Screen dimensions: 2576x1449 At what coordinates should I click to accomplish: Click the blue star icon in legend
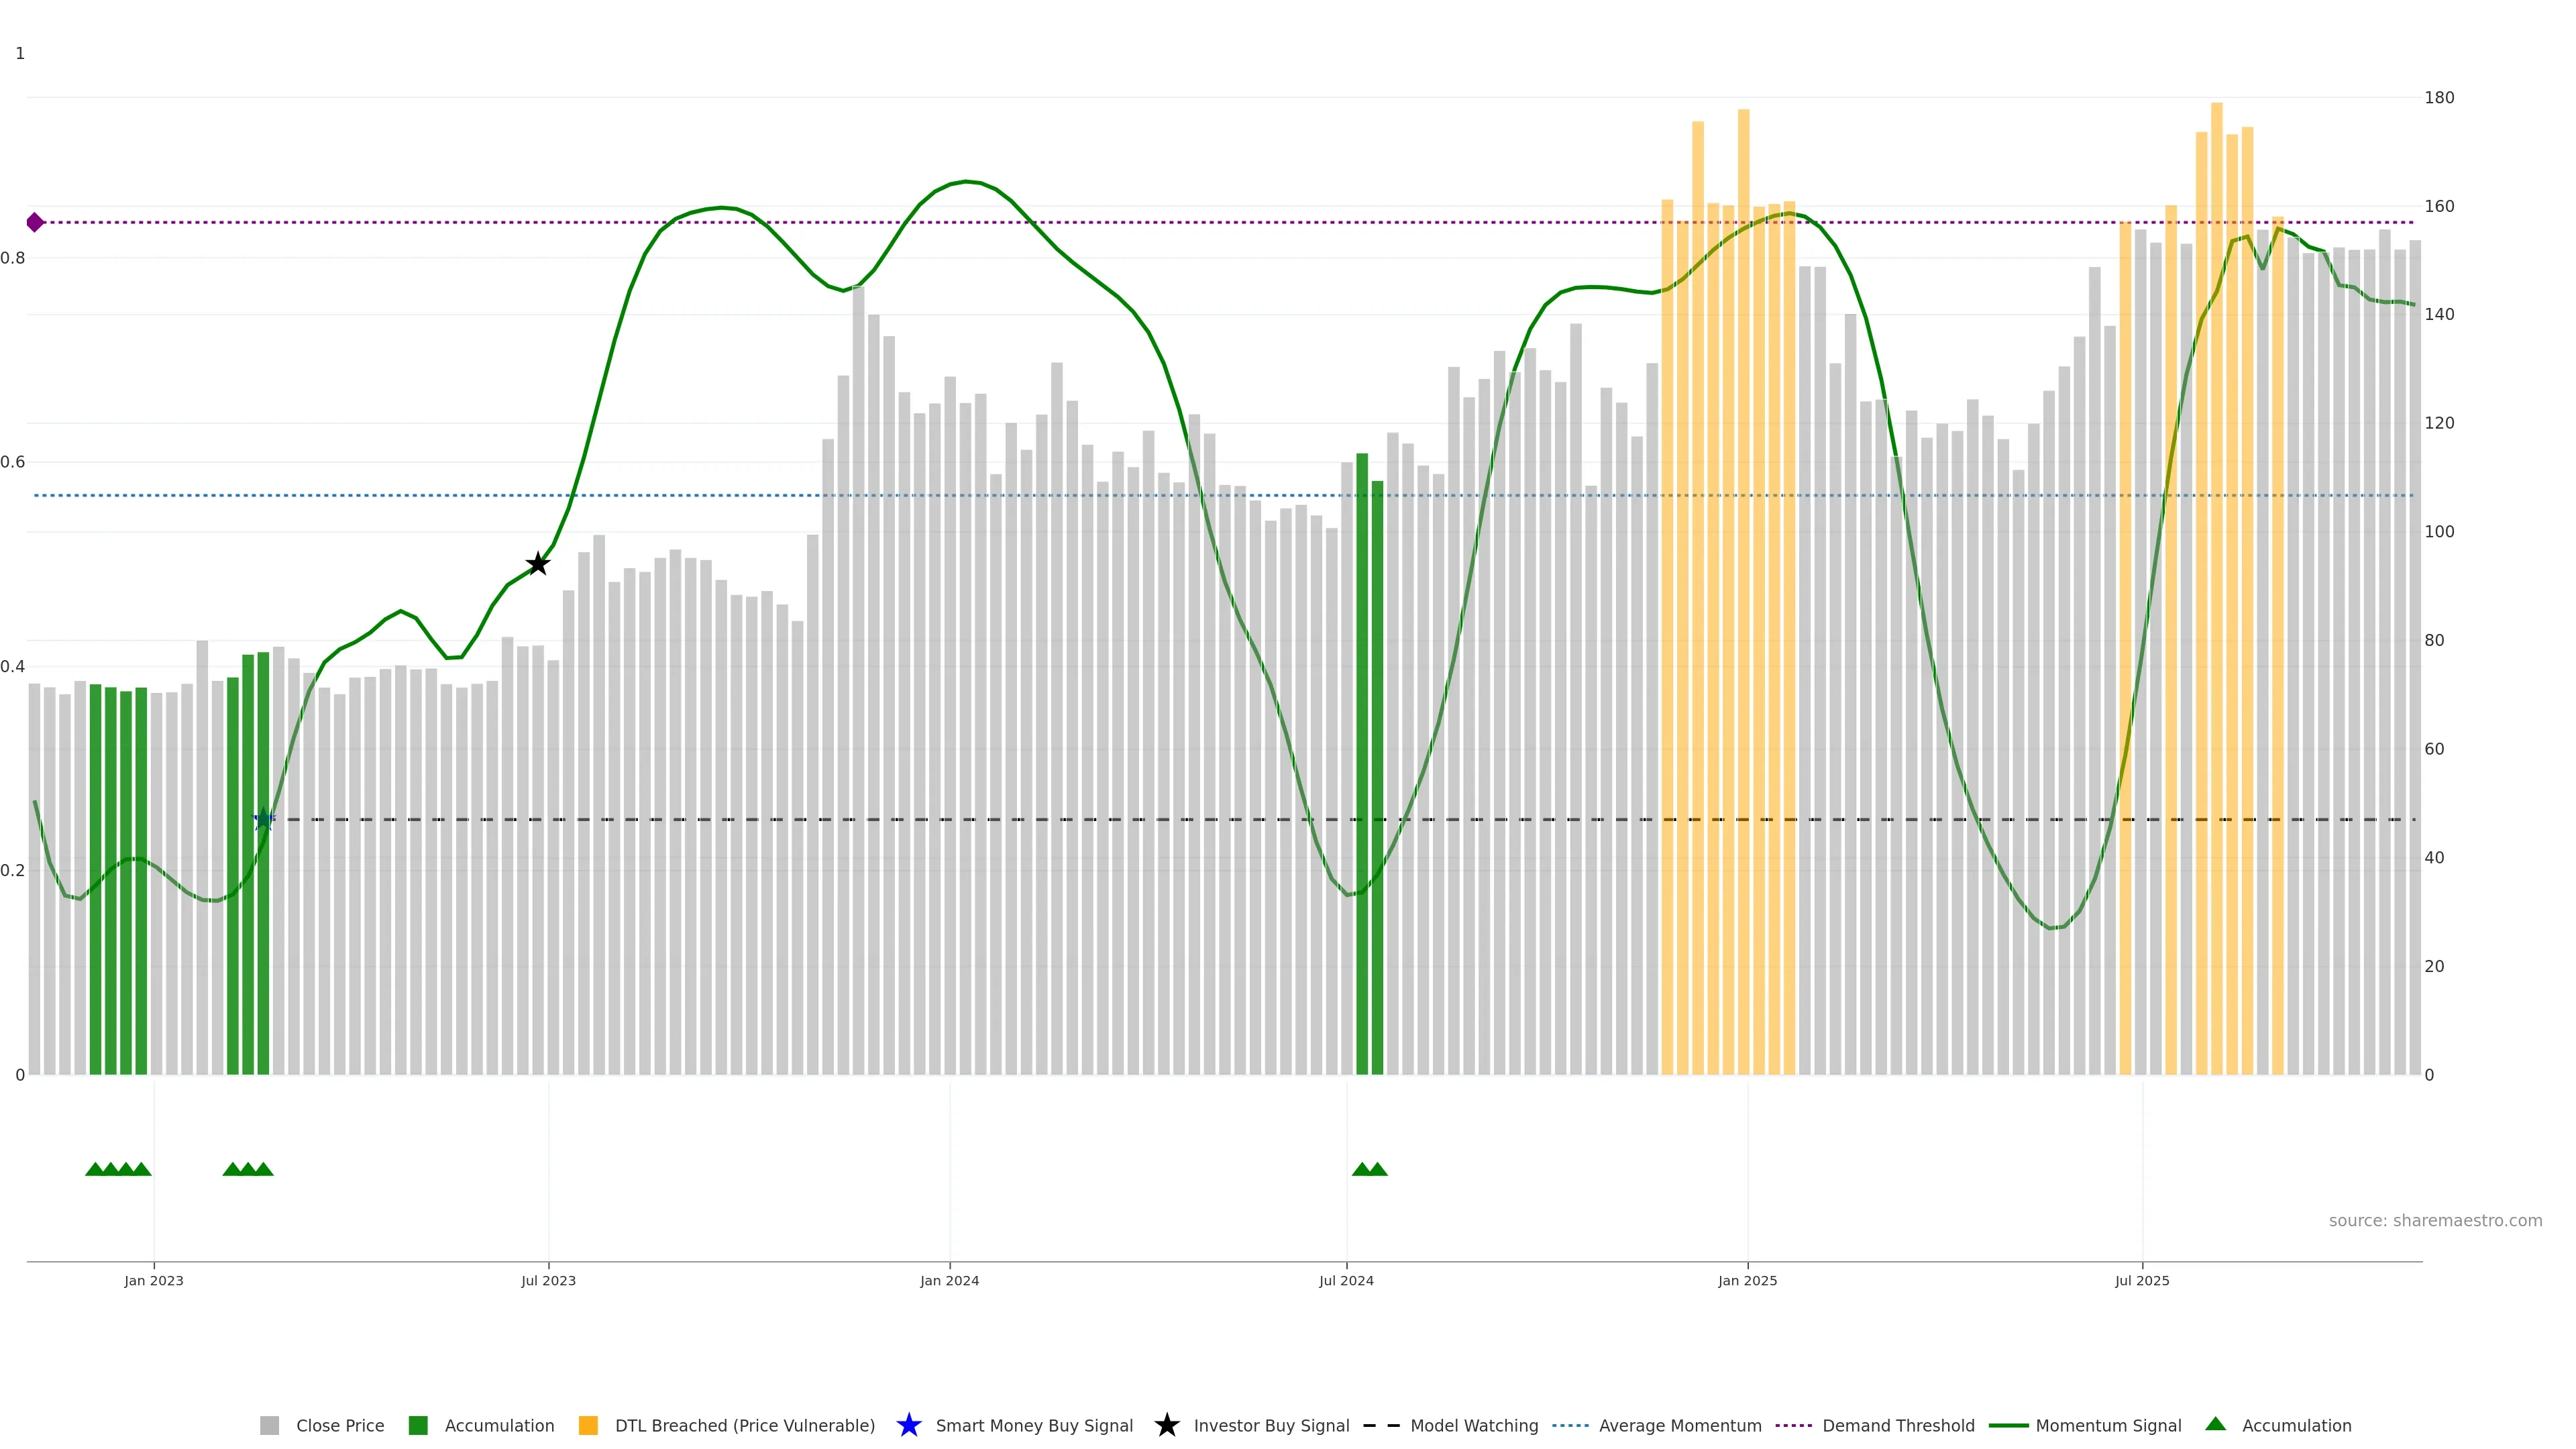[x=908, y=1425]
